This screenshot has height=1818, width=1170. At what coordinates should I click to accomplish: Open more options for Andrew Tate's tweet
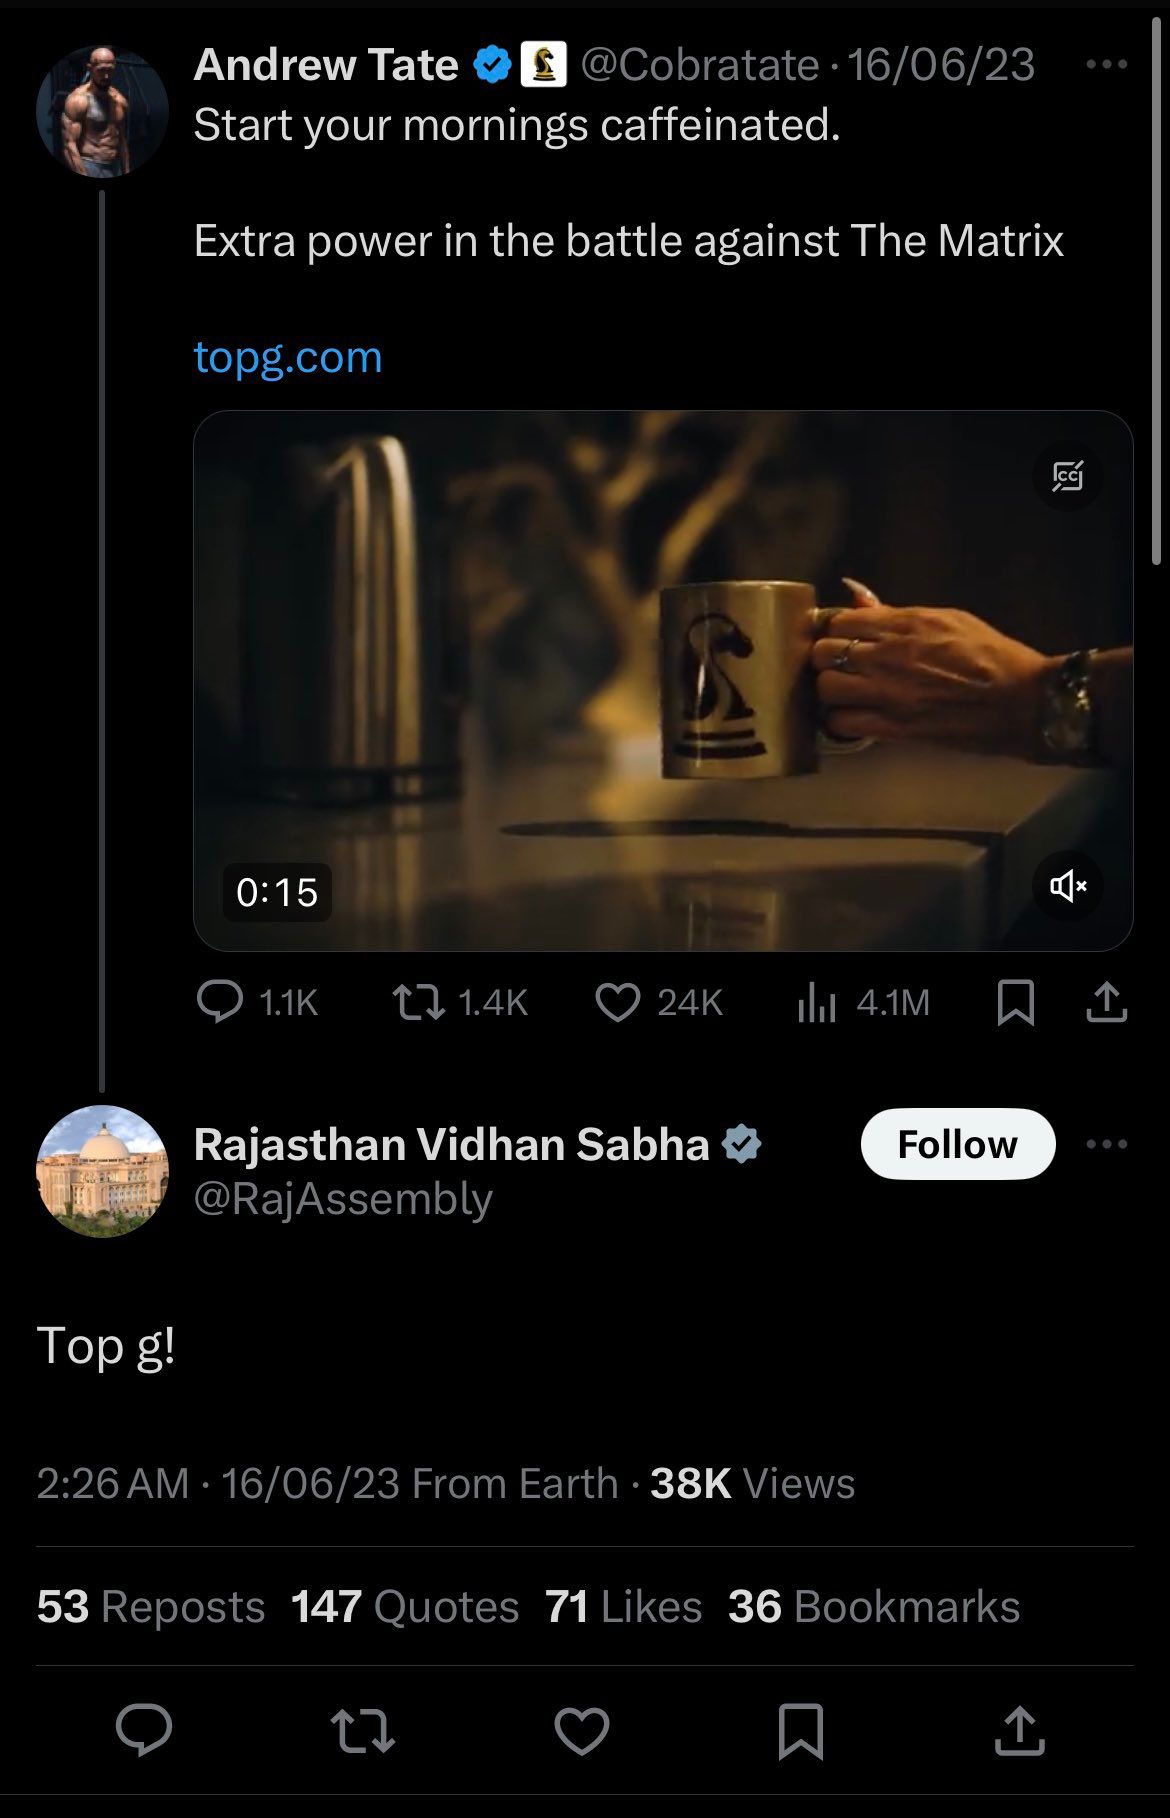(1106, 65)
